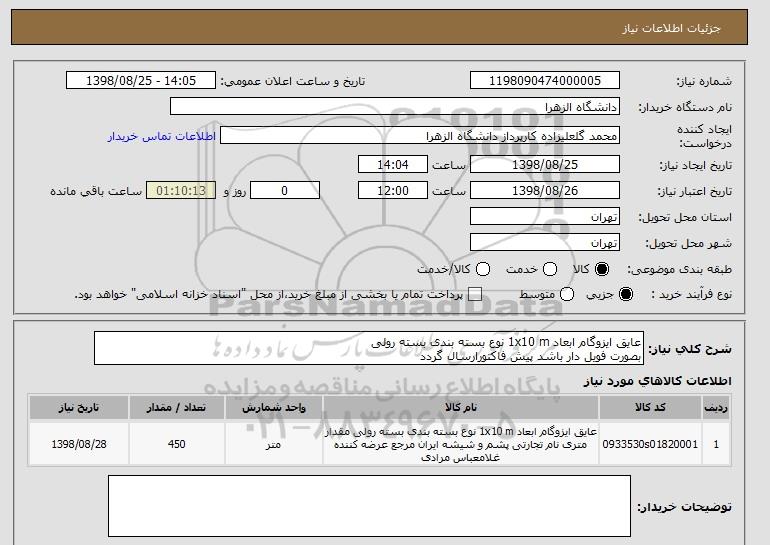The image size is (770, 545).
Task: Click the product name cell عایق ایزوگام
Action: [x=461, y=444]
